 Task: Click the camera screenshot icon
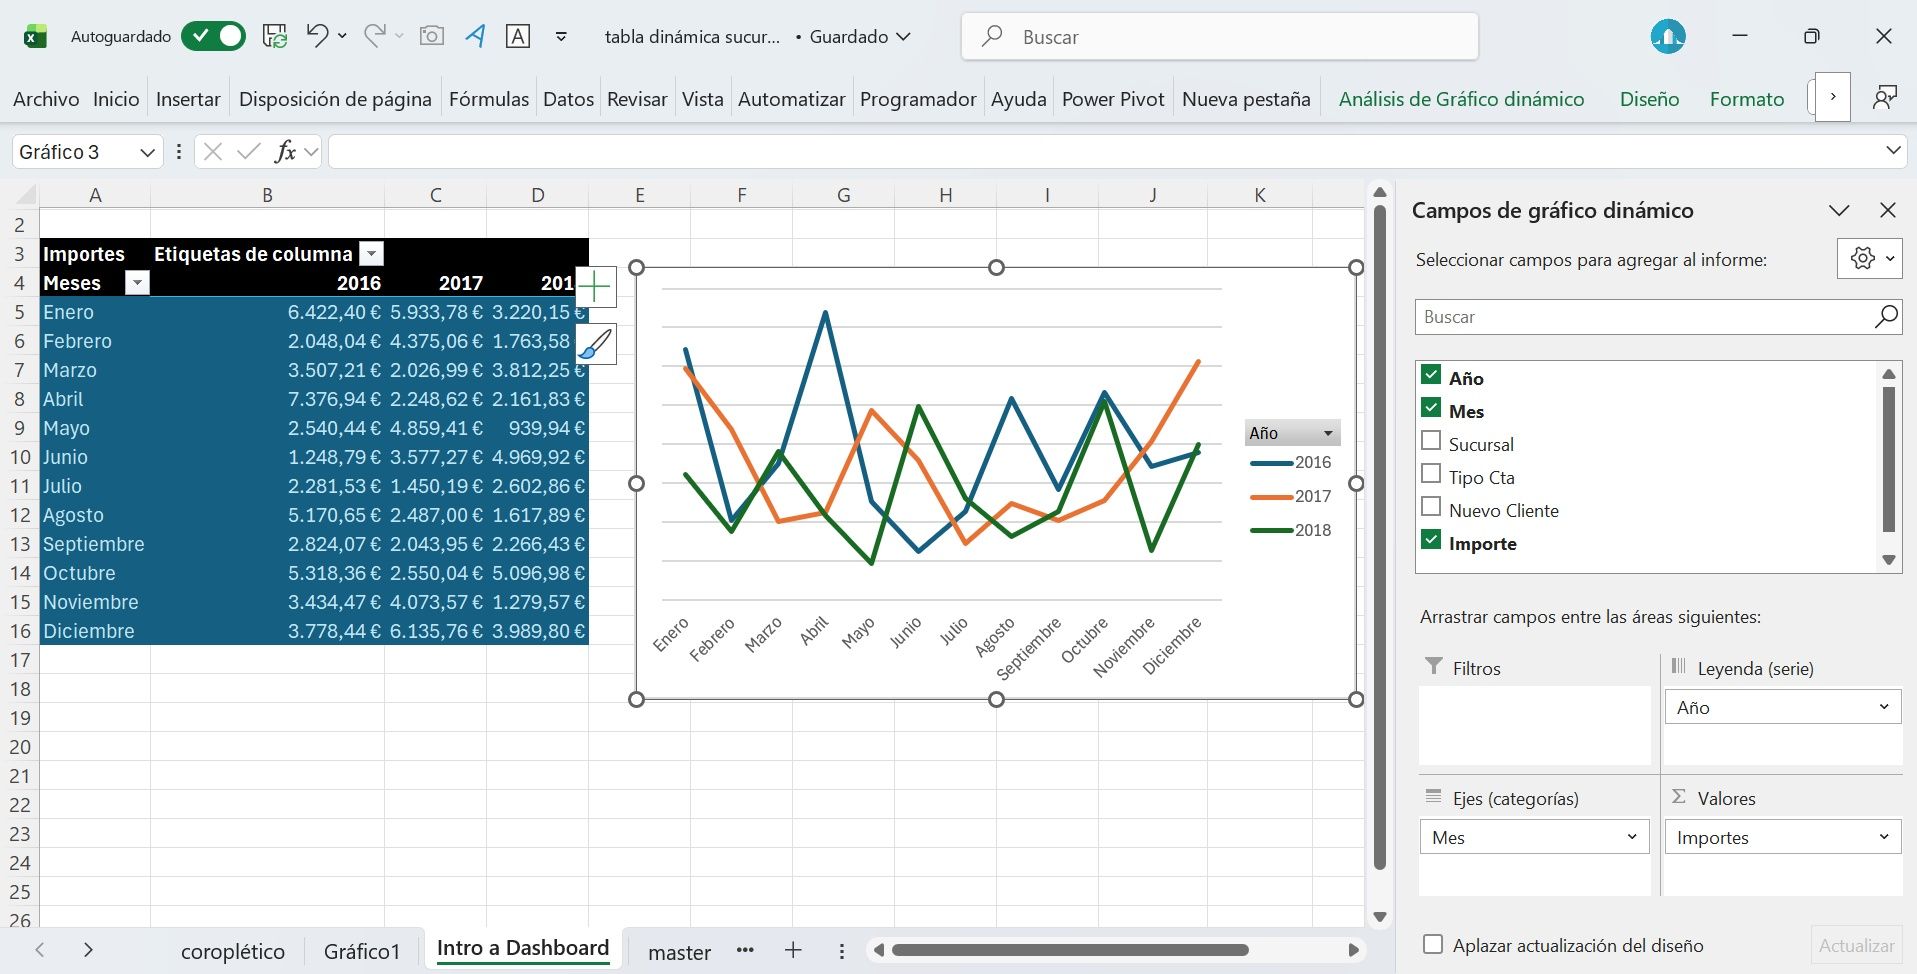click(x=431, y=37)
